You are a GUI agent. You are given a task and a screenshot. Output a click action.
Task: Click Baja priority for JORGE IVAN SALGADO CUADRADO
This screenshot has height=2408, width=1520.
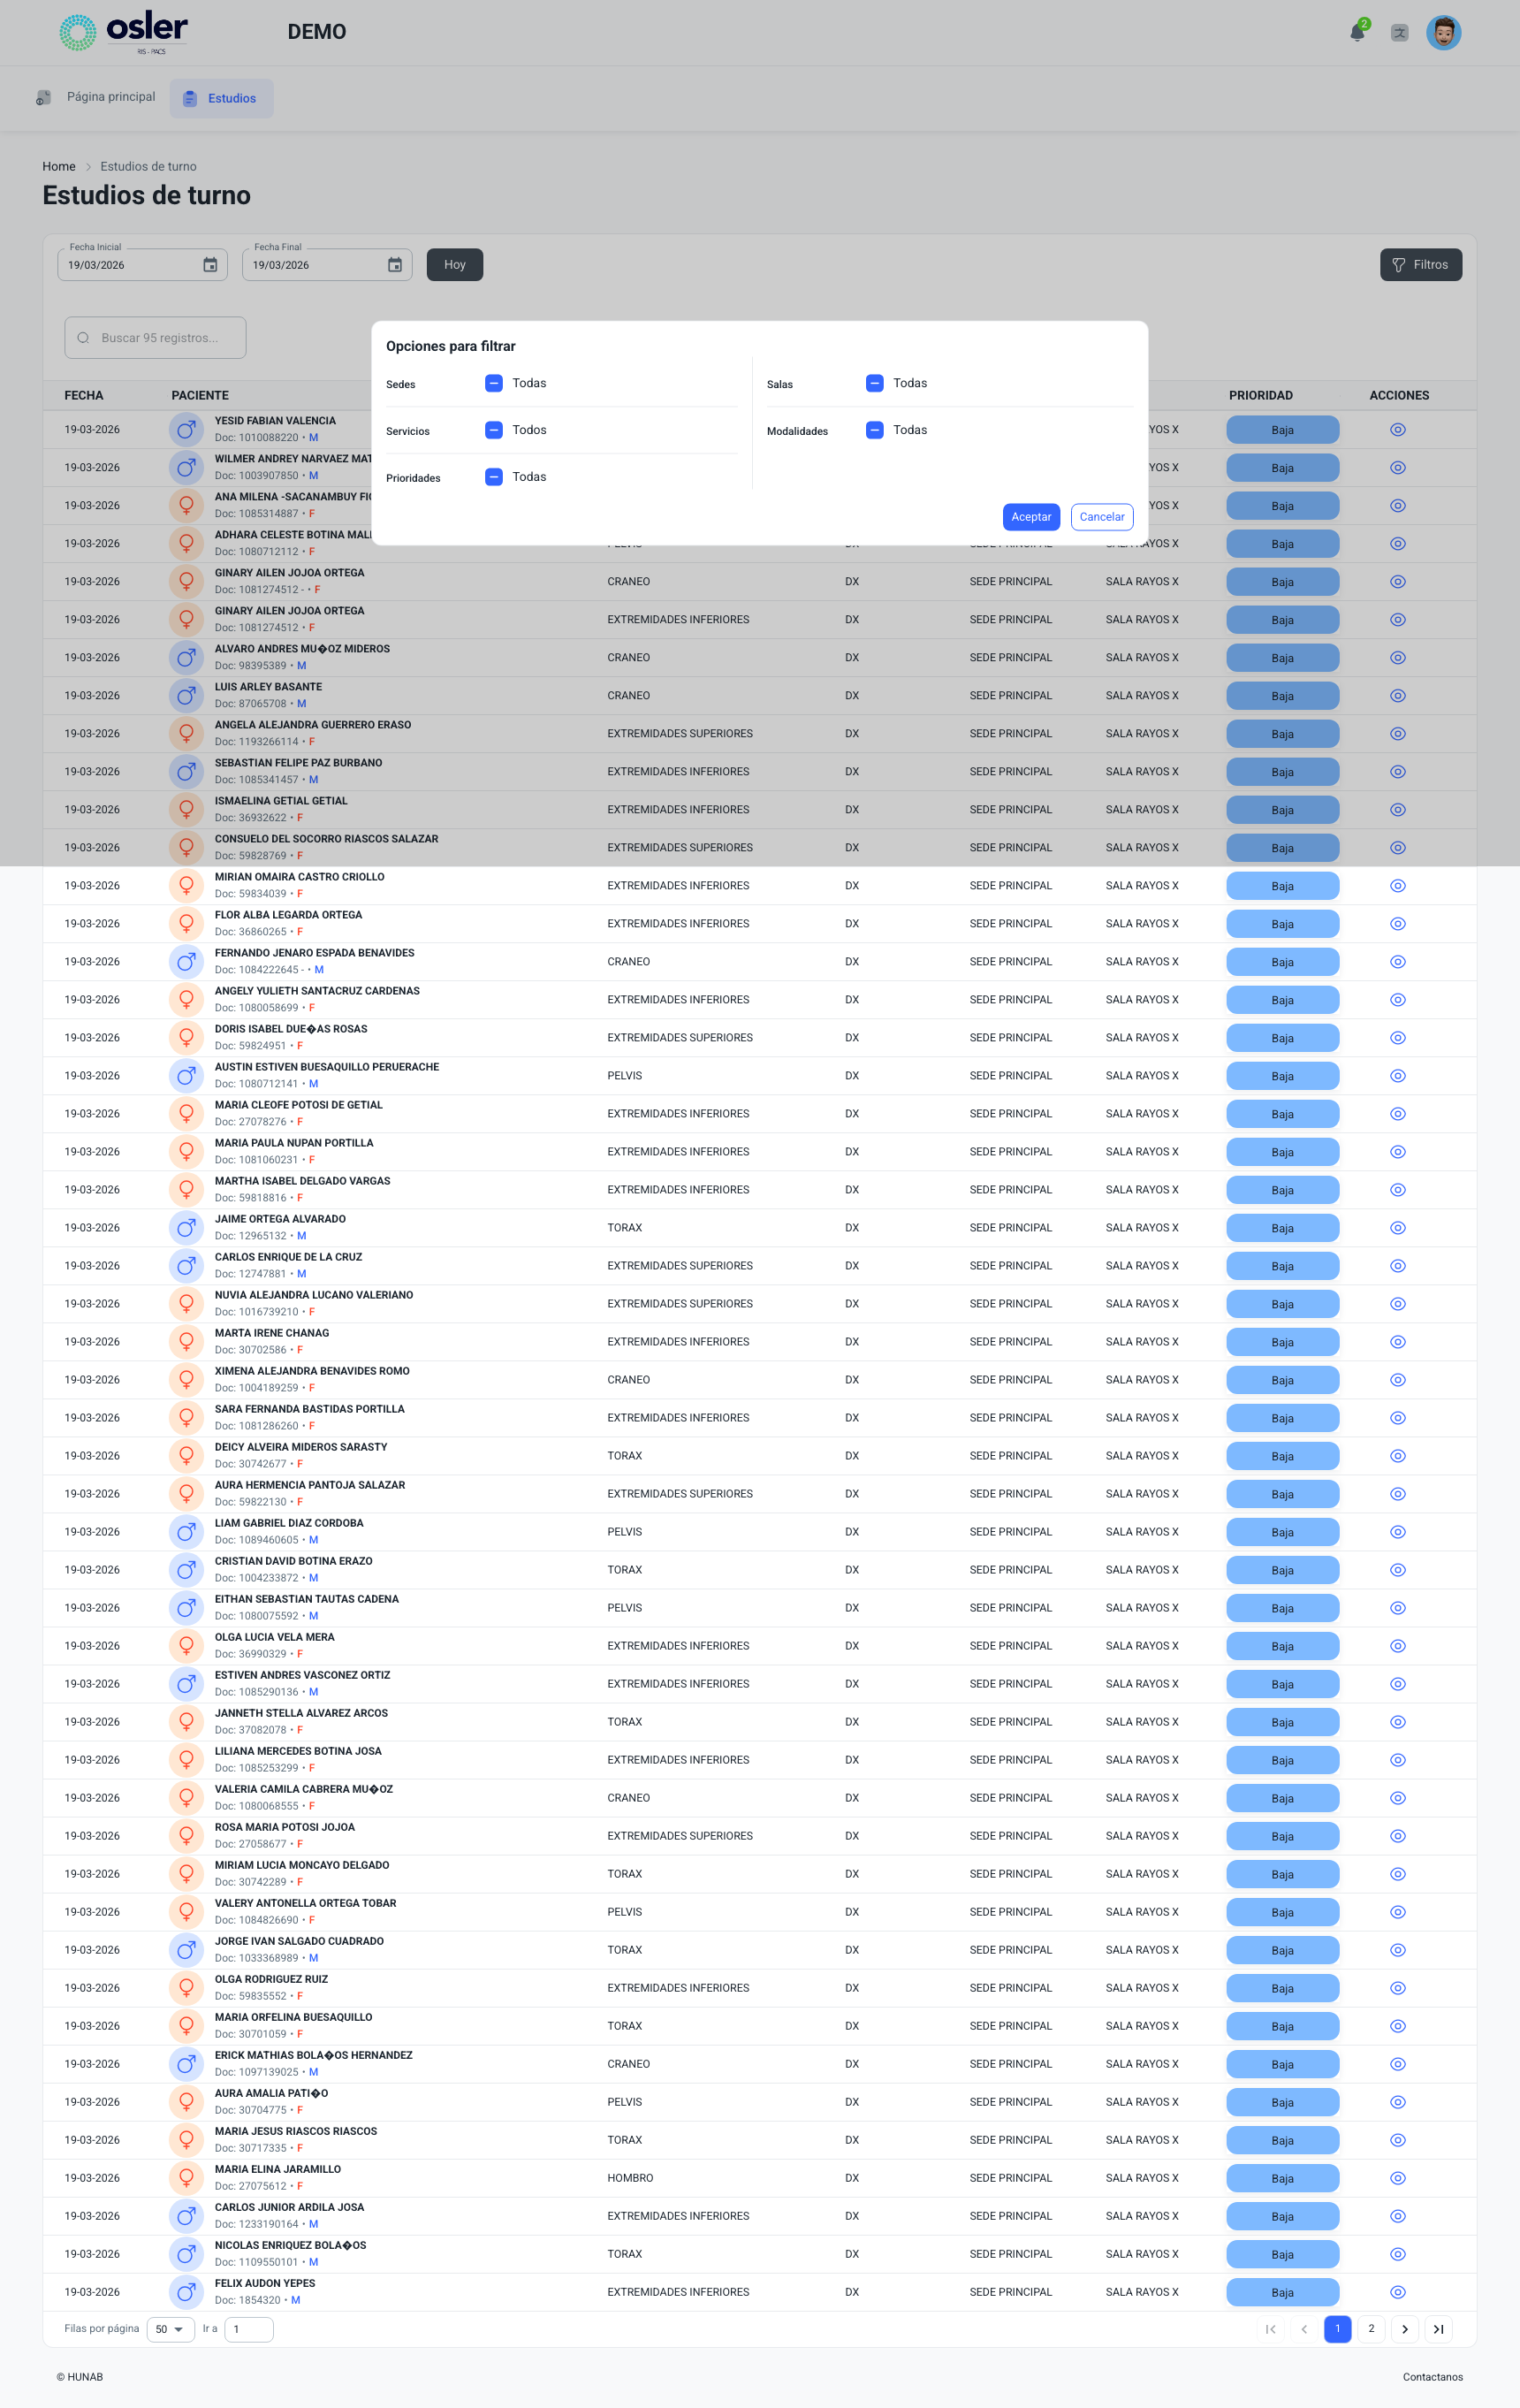1282,1950
